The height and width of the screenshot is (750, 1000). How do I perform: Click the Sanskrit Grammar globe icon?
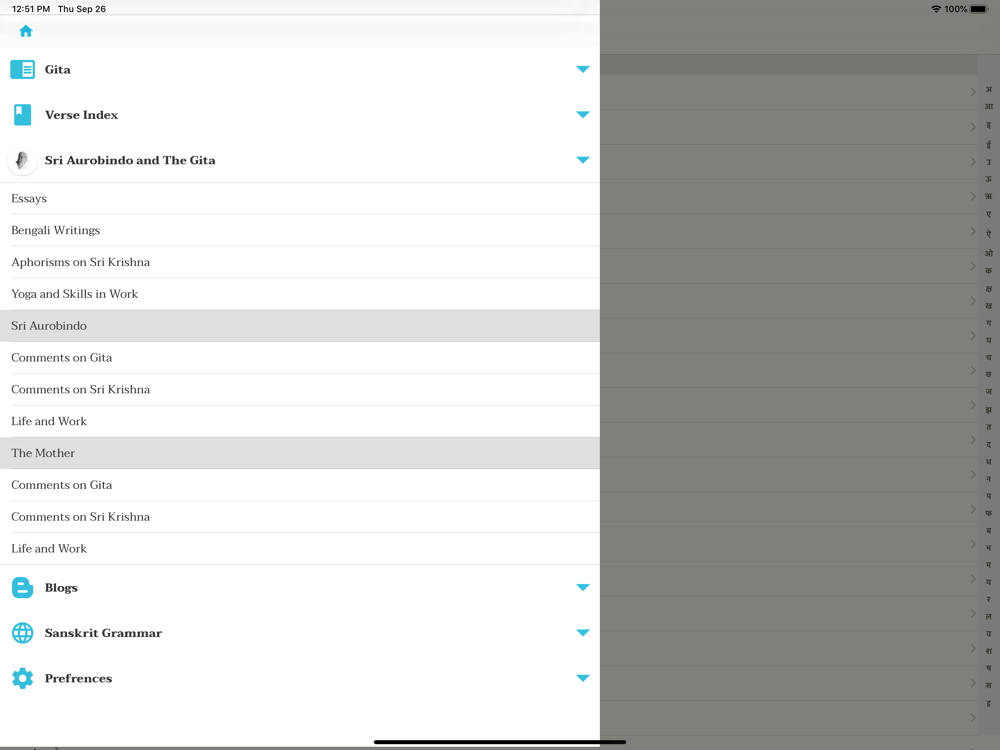coord(22,633)
